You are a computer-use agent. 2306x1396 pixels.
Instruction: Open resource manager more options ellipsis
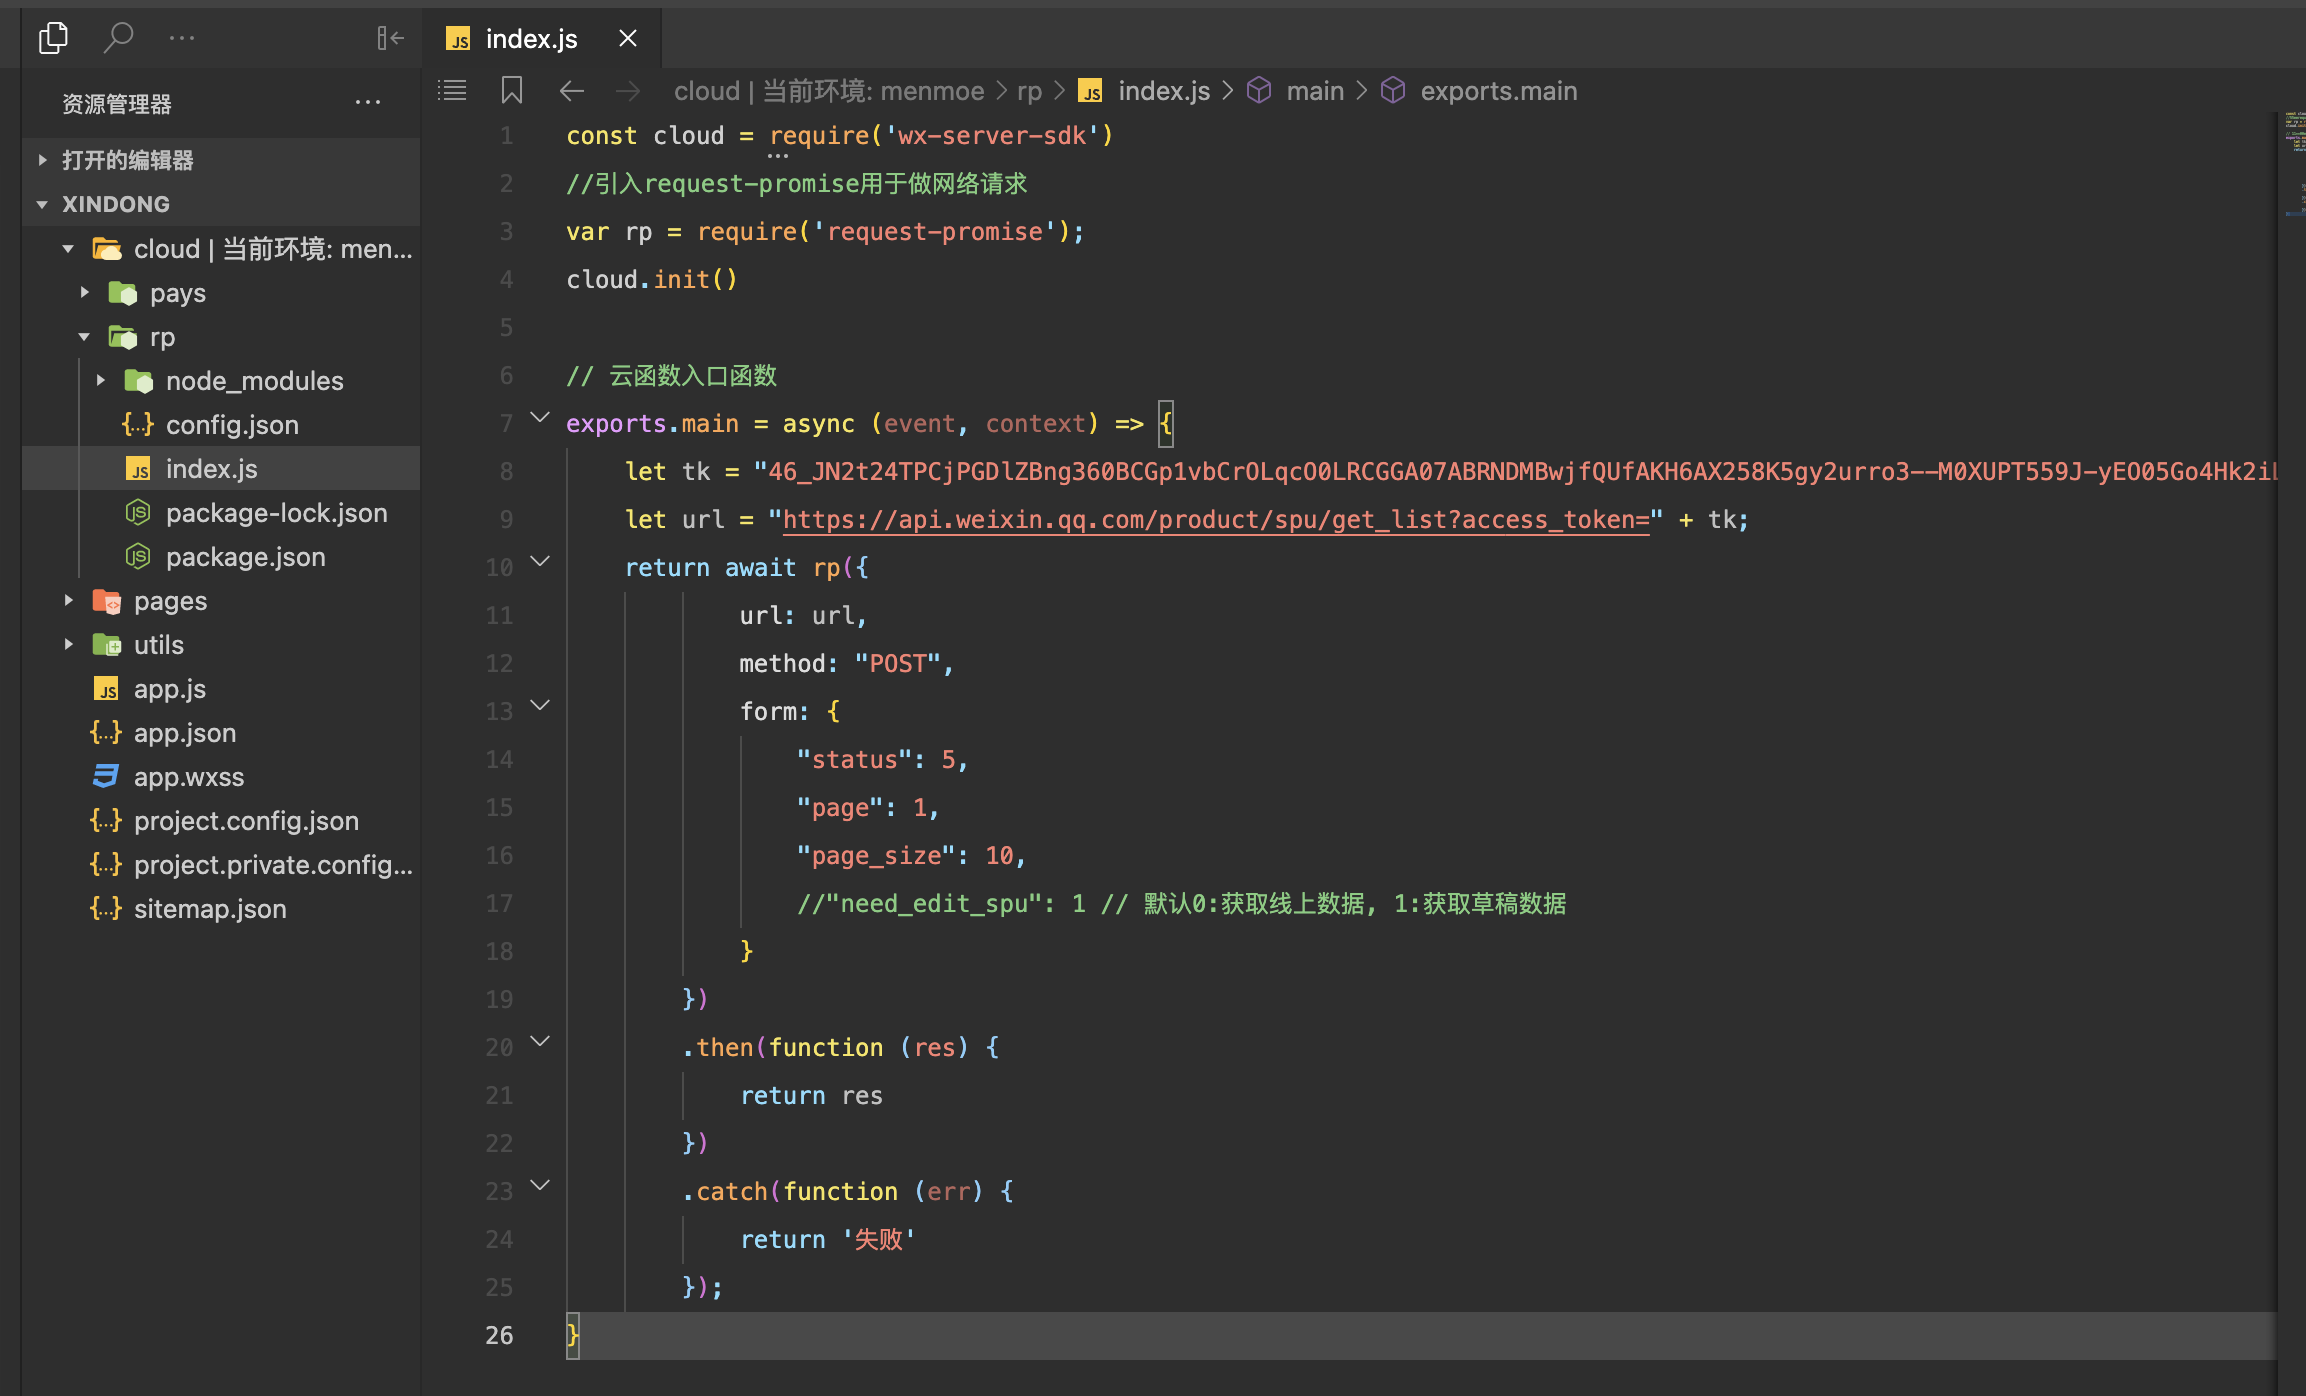pos(367,103)
